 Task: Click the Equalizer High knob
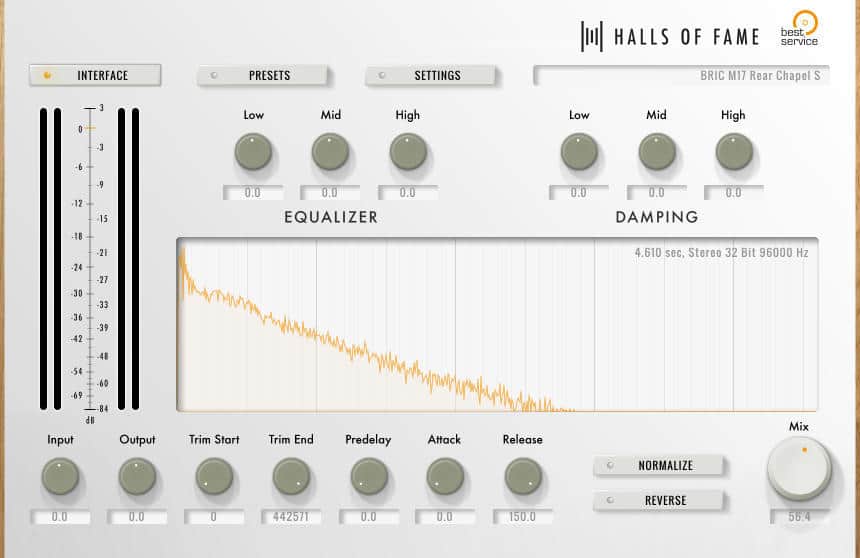tap(408, 152)
